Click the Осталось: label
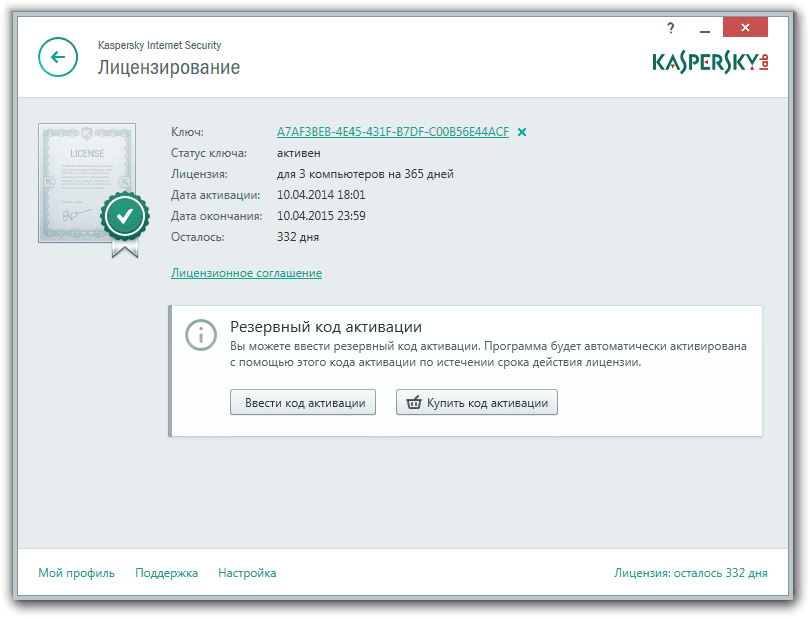 tap(198, 237)
